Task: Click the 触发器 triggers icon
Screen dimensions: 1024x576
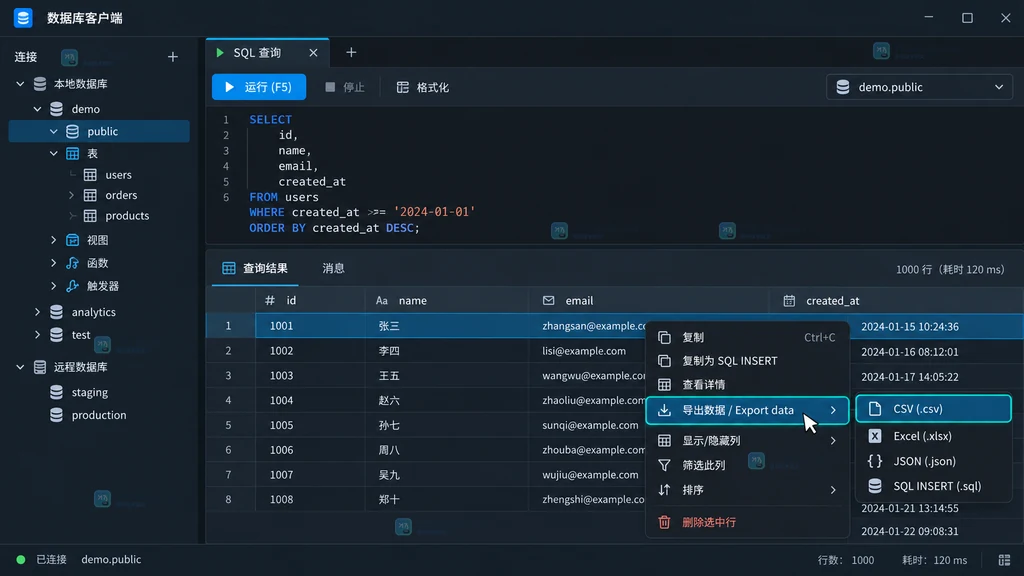Action: pyautogui.click(x=72, y=286)
